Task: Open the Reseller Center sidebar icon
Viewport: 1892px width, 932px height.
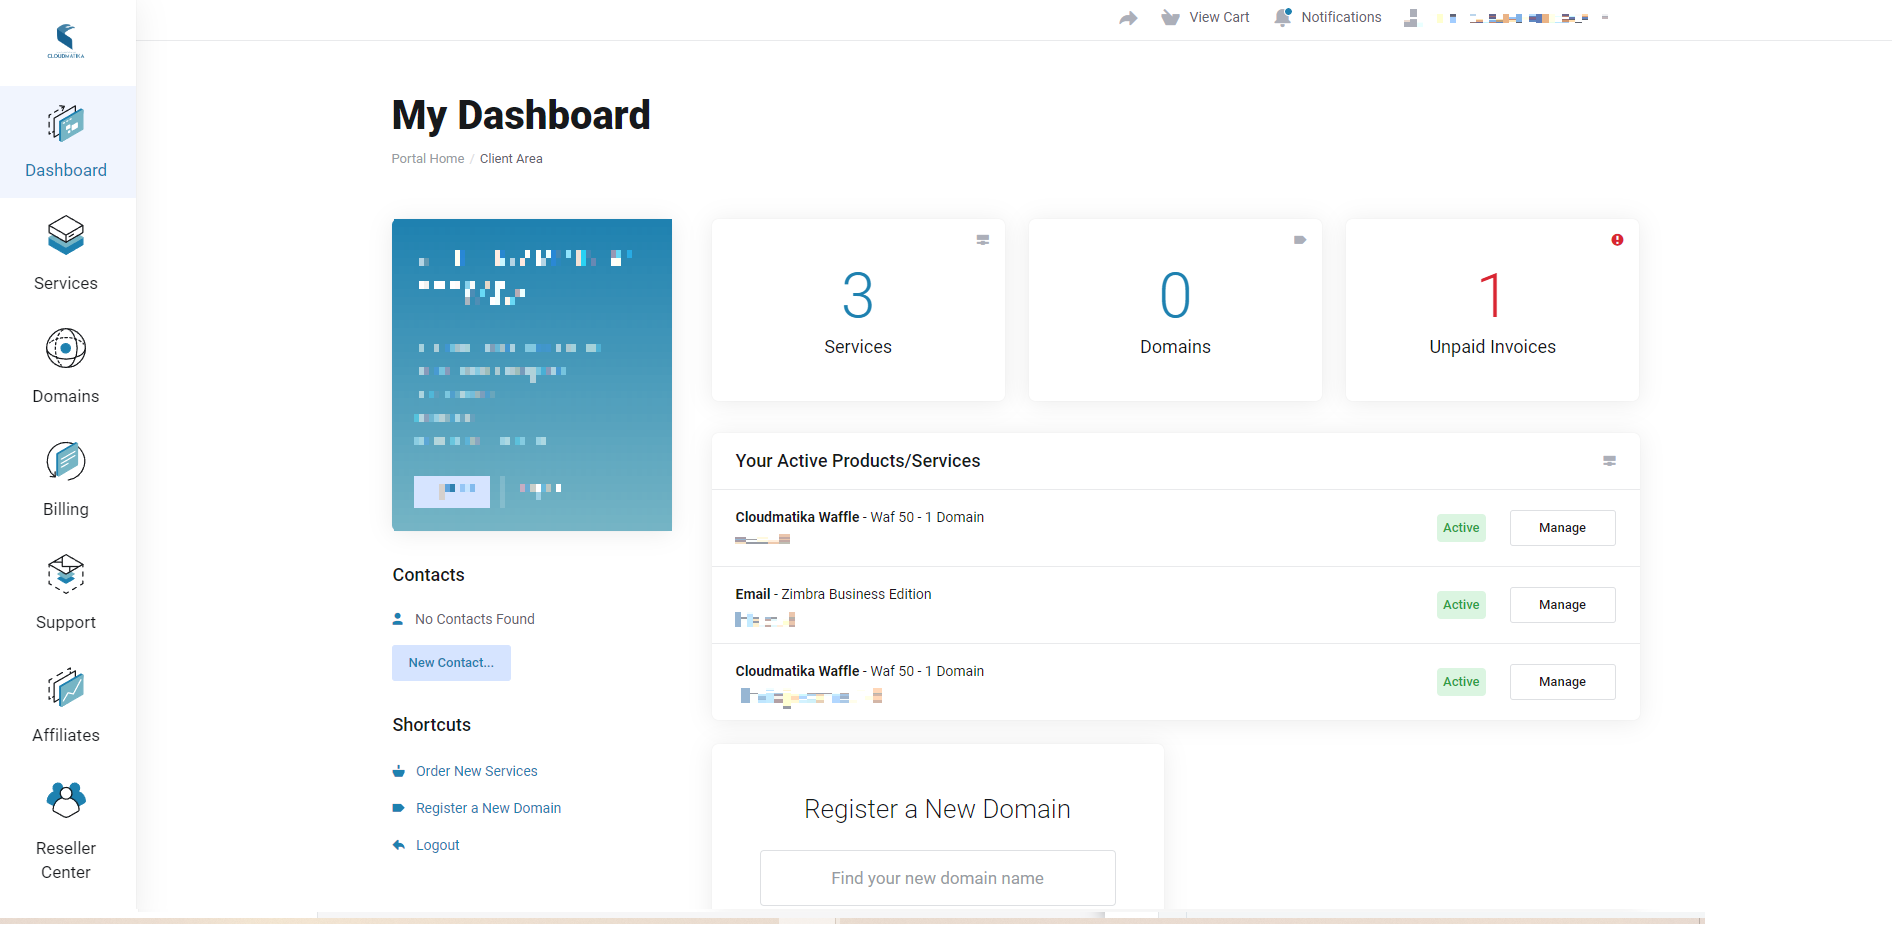Action: point(66,800)
